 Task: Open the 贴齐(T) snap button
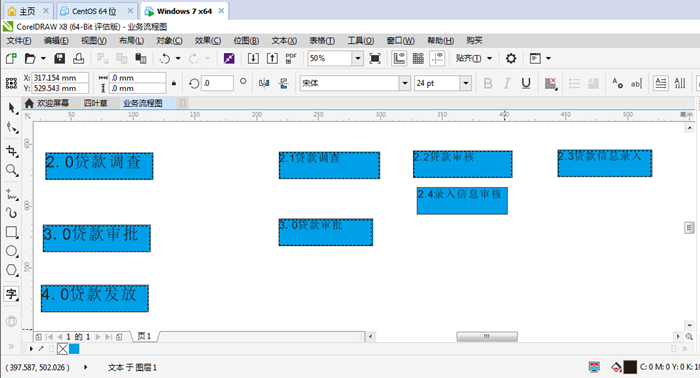(x=473, y=58)
